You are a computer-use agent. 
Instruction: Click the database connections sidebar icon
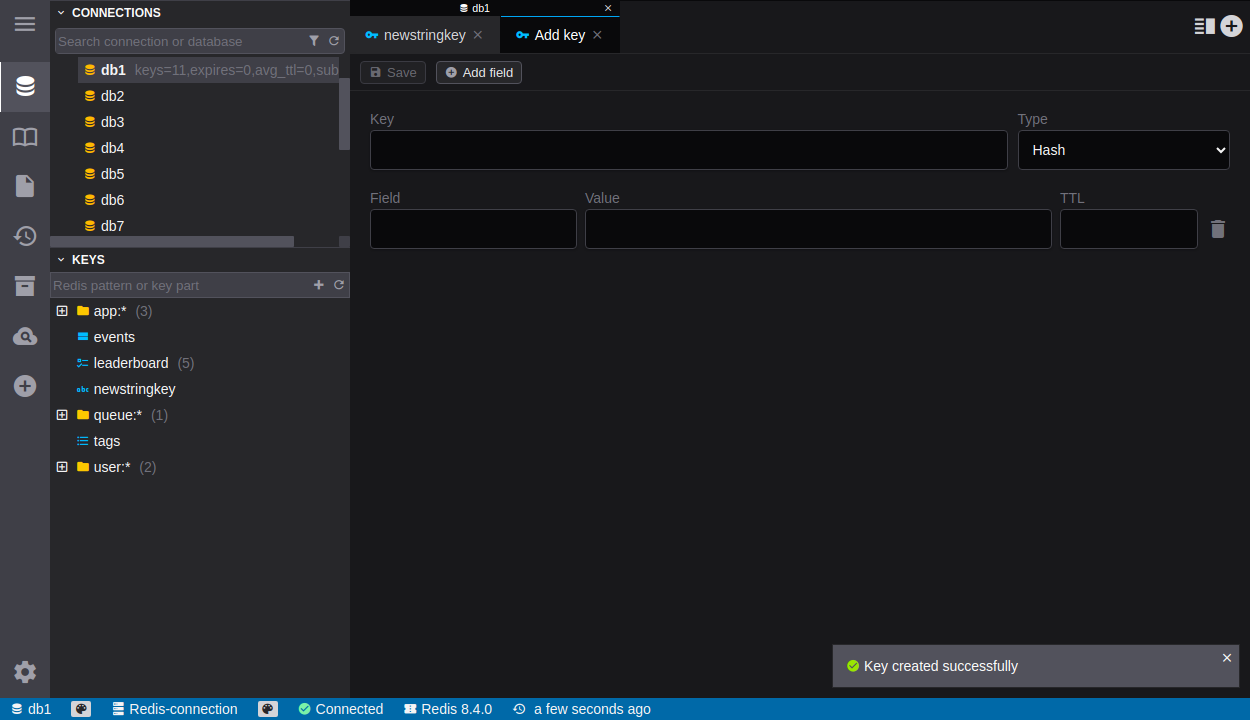(x=25, y=87)
